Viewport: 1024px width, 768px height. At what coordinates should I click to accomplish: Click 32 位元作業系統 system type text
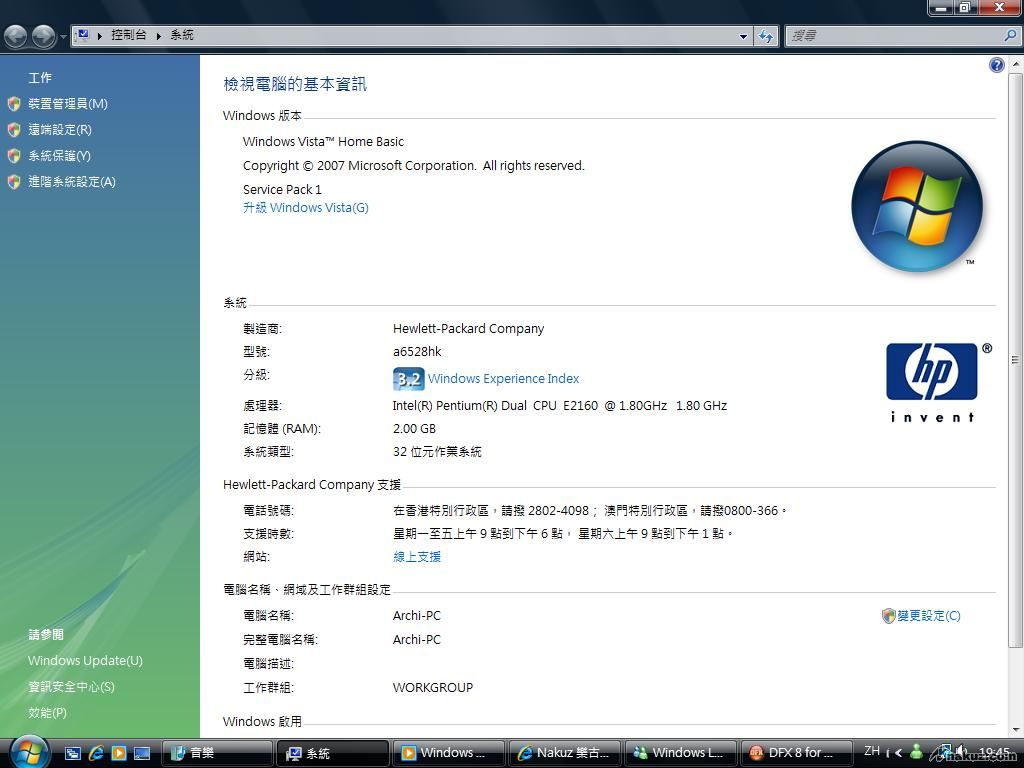point(437,452)
